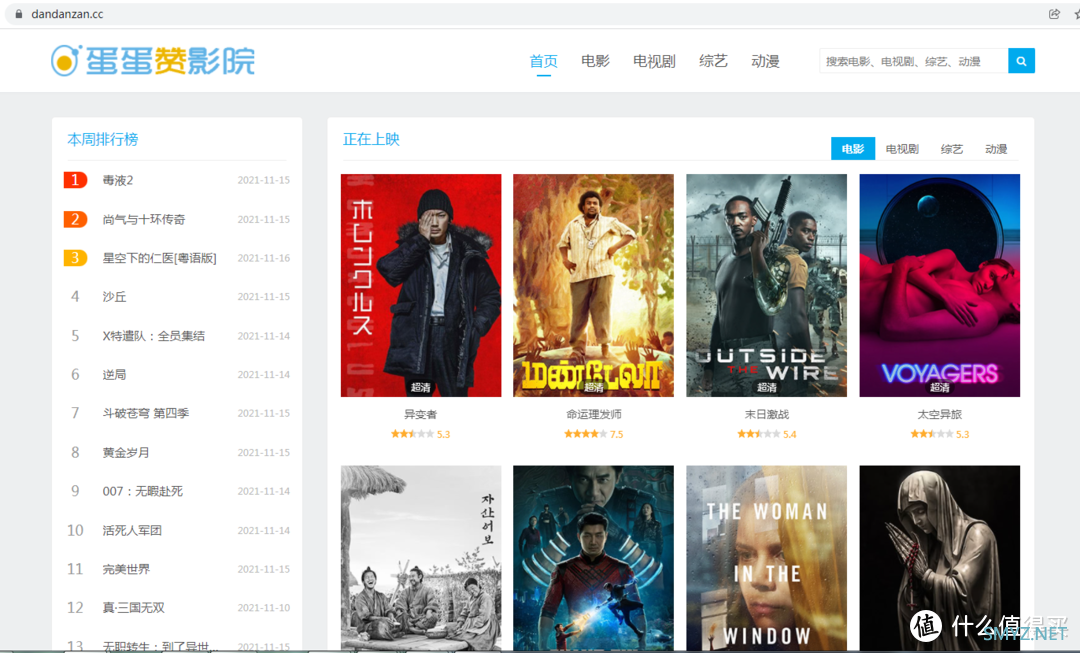
Task: Go to 综艺 in the top navigation
Action: coord(713,61)
